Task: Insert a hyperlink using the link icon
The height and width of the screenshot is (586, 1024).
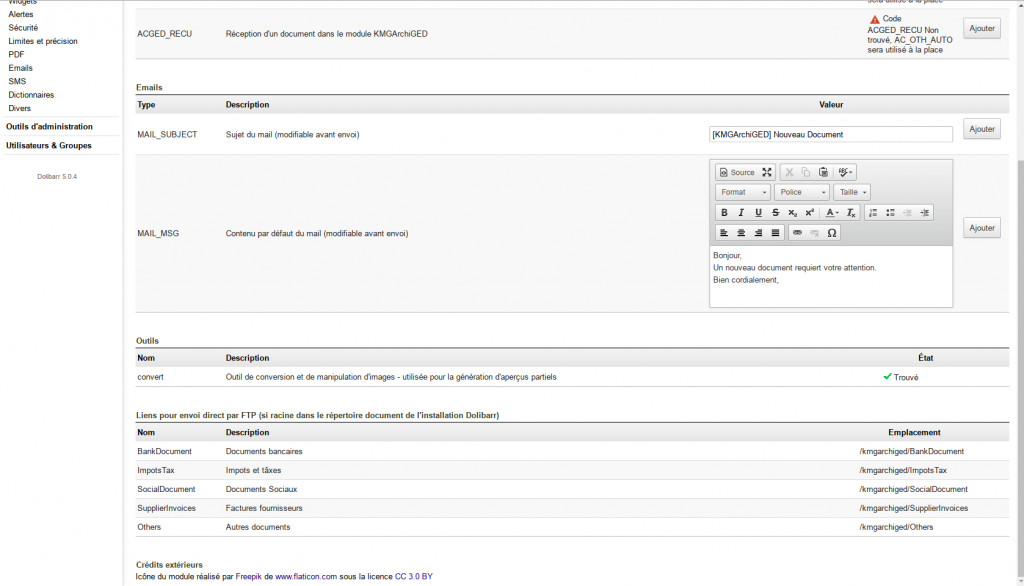Action: coord(797,233)
